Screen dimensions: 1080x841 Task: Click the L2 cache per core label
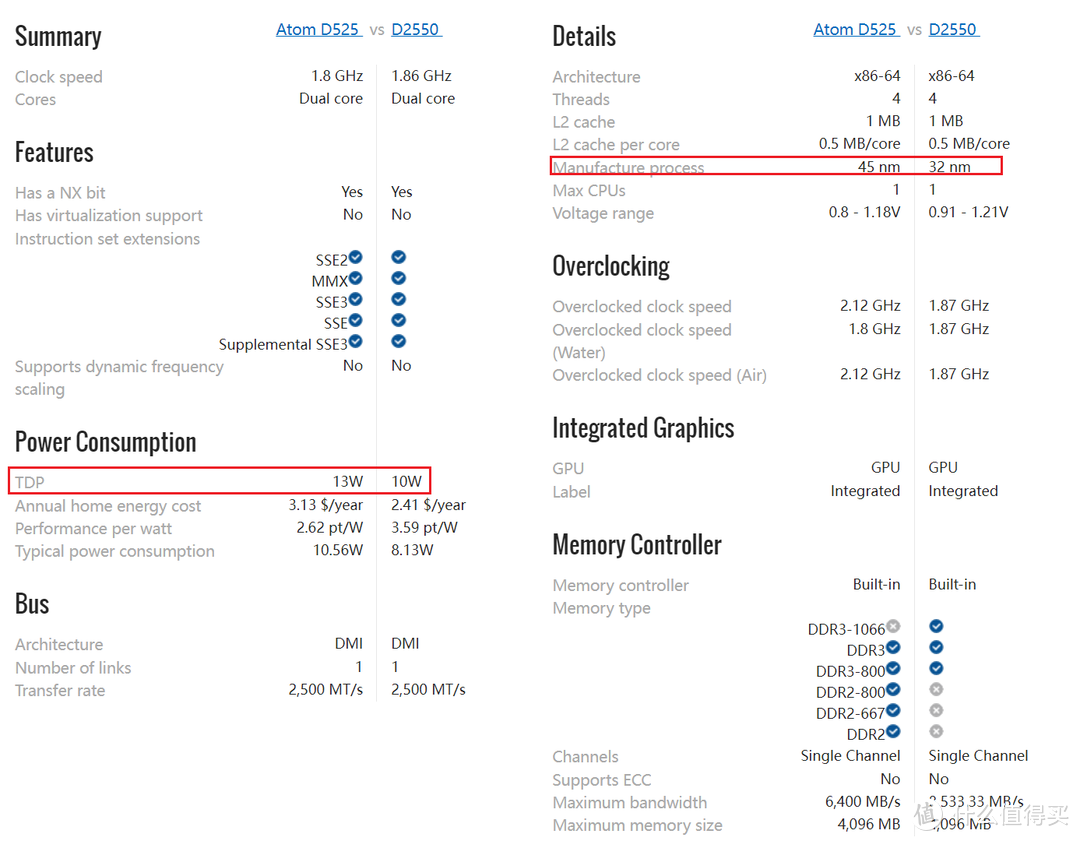[616, 145]
